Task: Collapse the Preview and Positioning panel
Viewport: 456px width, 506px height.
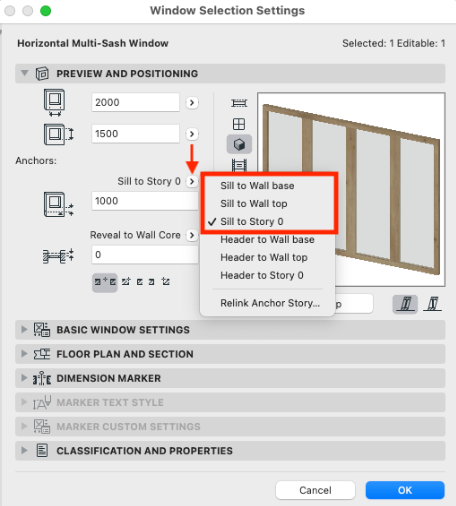Action: click(x=24, y=73)
